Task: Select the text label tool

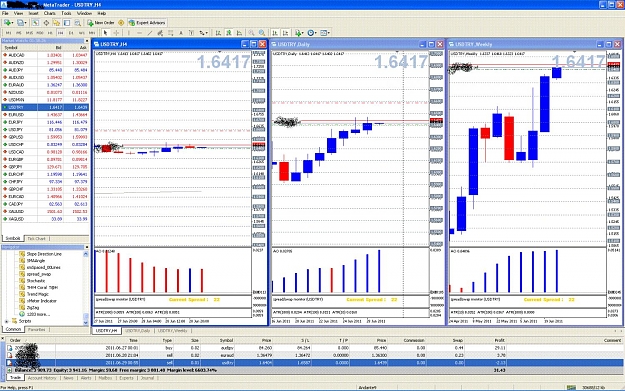Action: coord(191,33)
